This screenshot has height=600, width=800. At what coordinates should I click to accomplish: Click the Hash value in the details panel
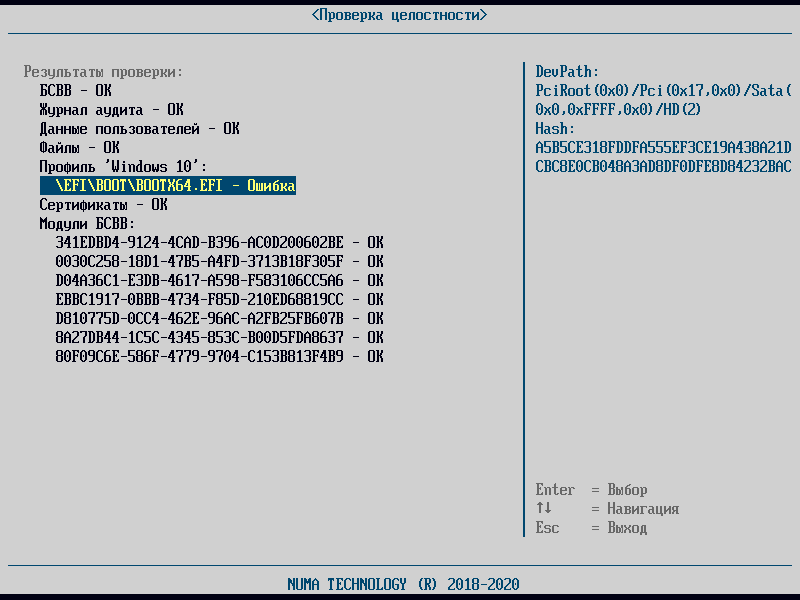point(663,157)
